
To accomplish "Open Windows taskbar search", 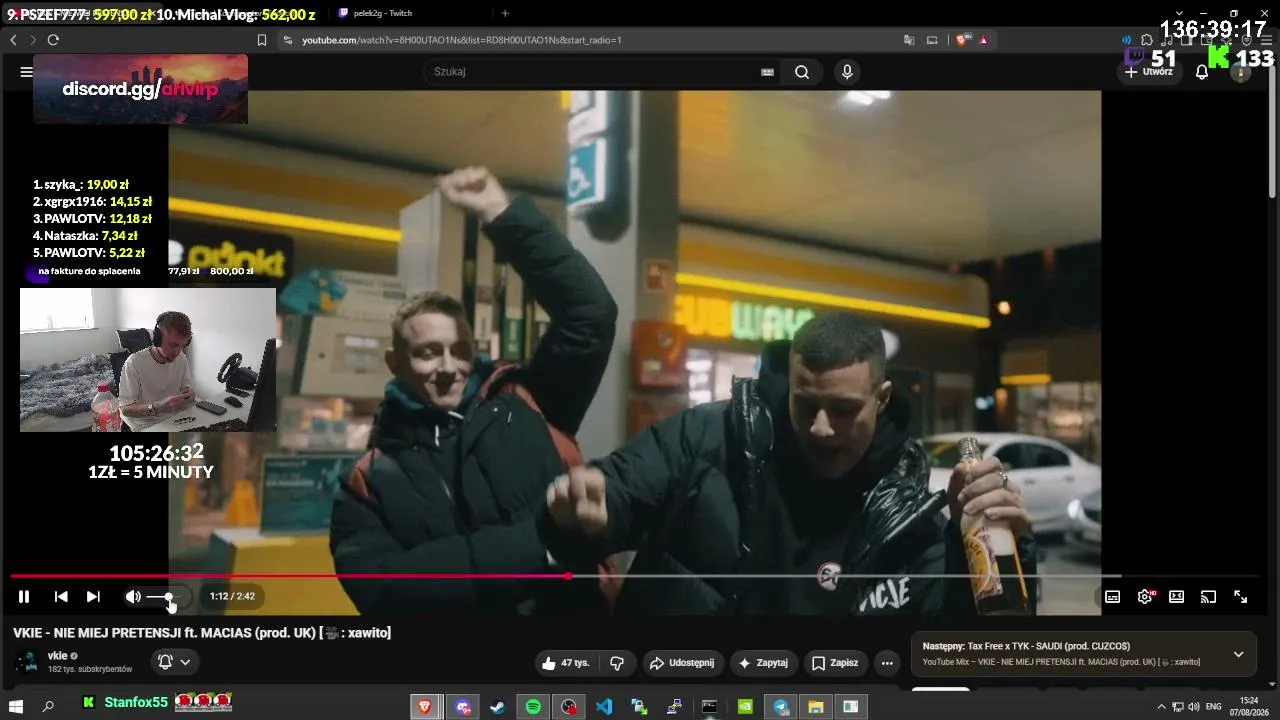I will point(48,706).
